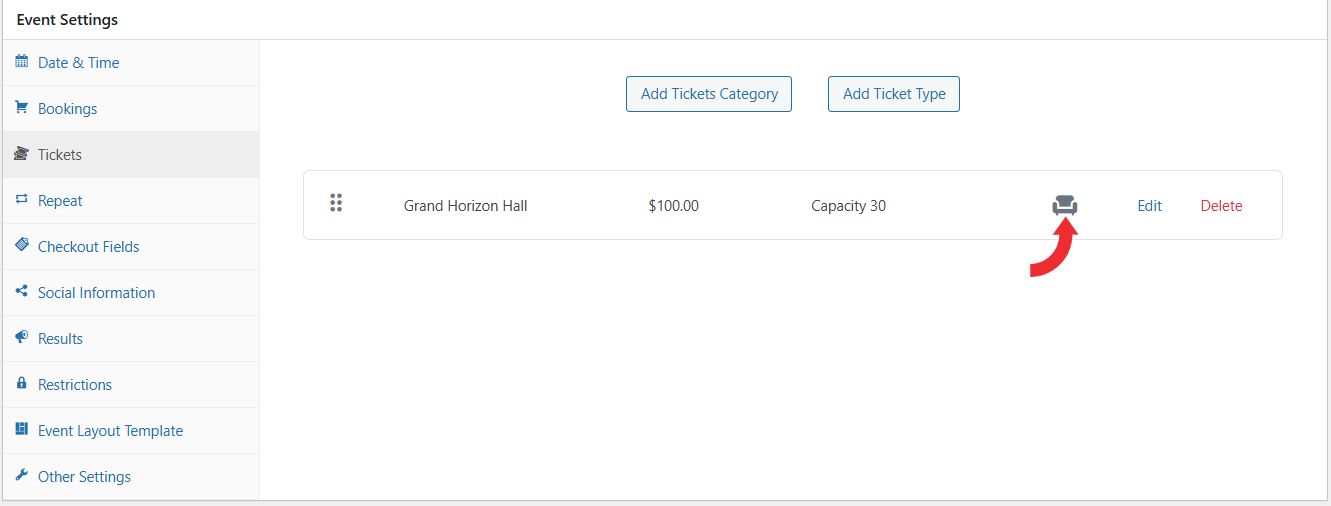
Task: Click the repeat arrows icon in sidebar
Action: pyautogui.click(x=22, y=200)
